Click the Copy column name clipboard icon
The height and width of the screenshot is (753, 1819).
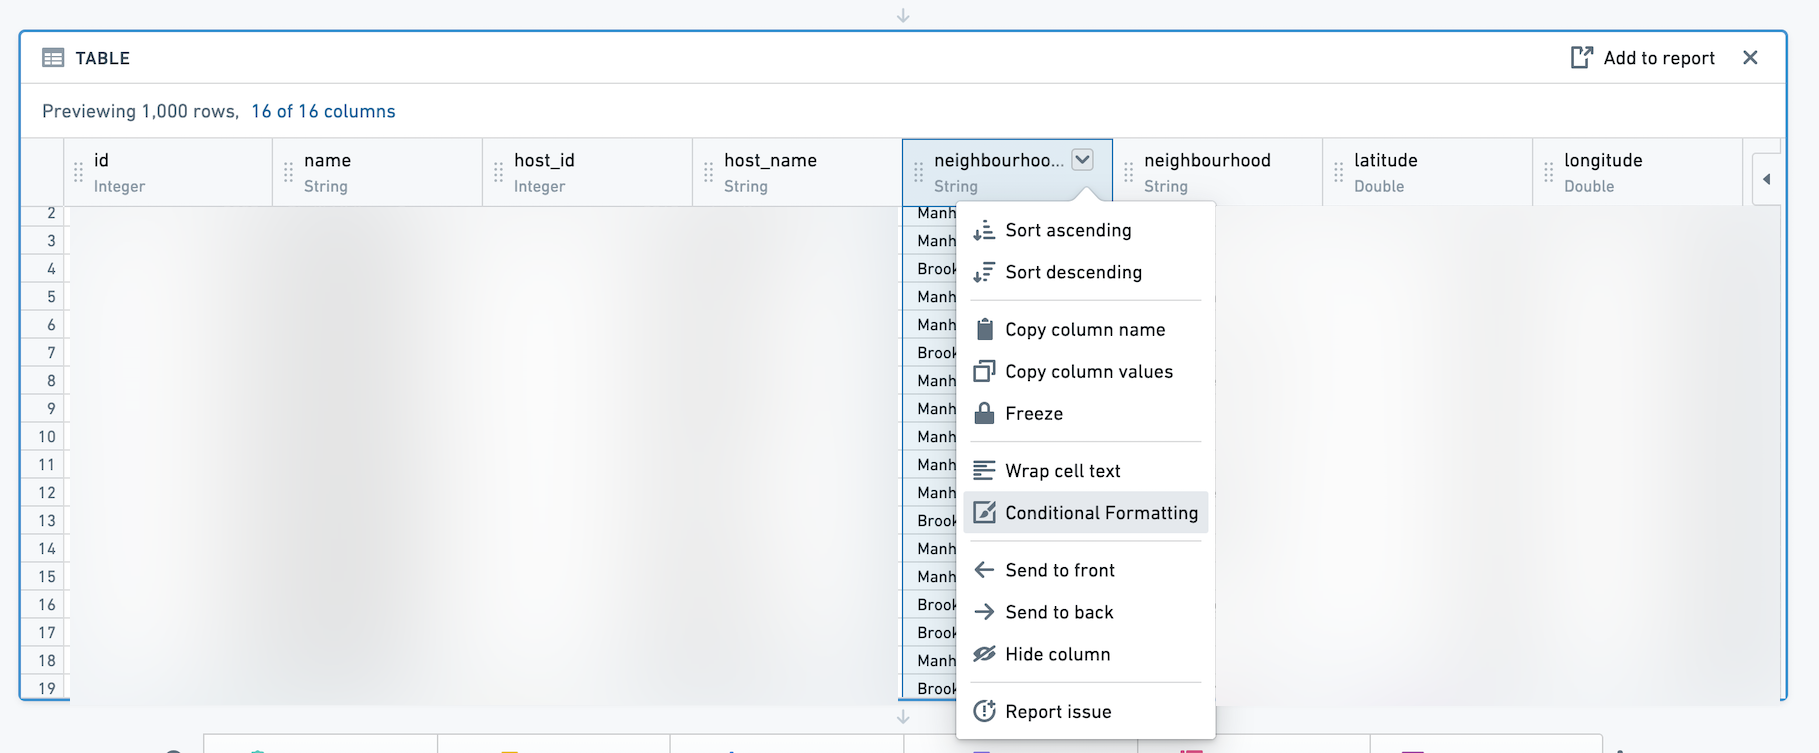pyautogui.click(x=984, y=329)
